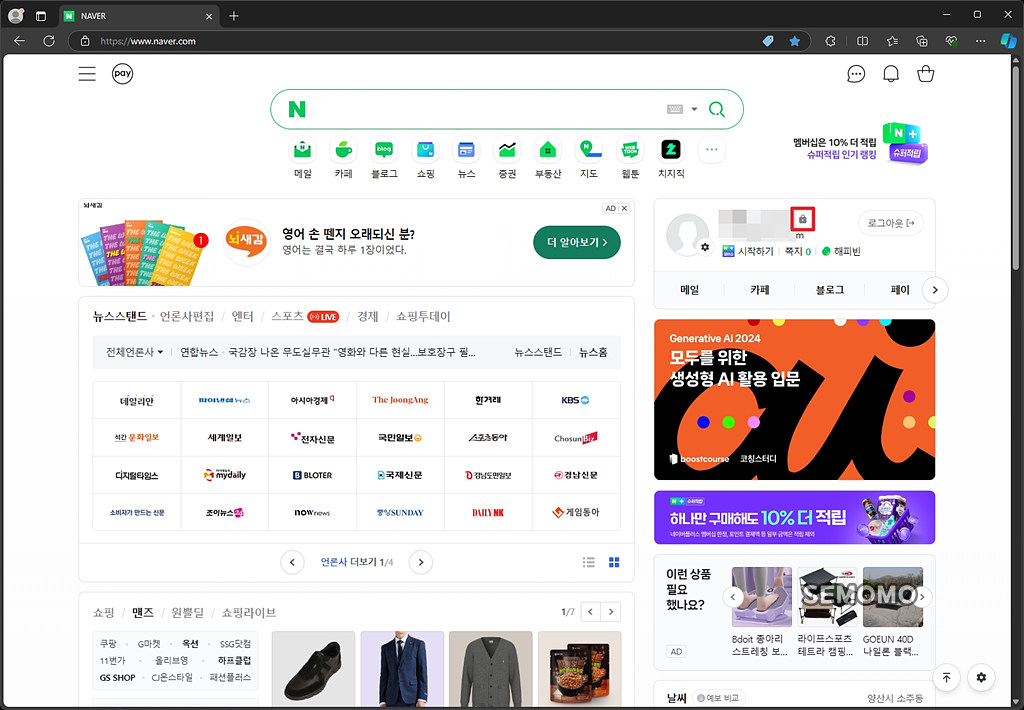This screenshot has height=710, width=1024.
Task: Open browser extensions icon
Action: pyautogui.click(x=830, y=40)
